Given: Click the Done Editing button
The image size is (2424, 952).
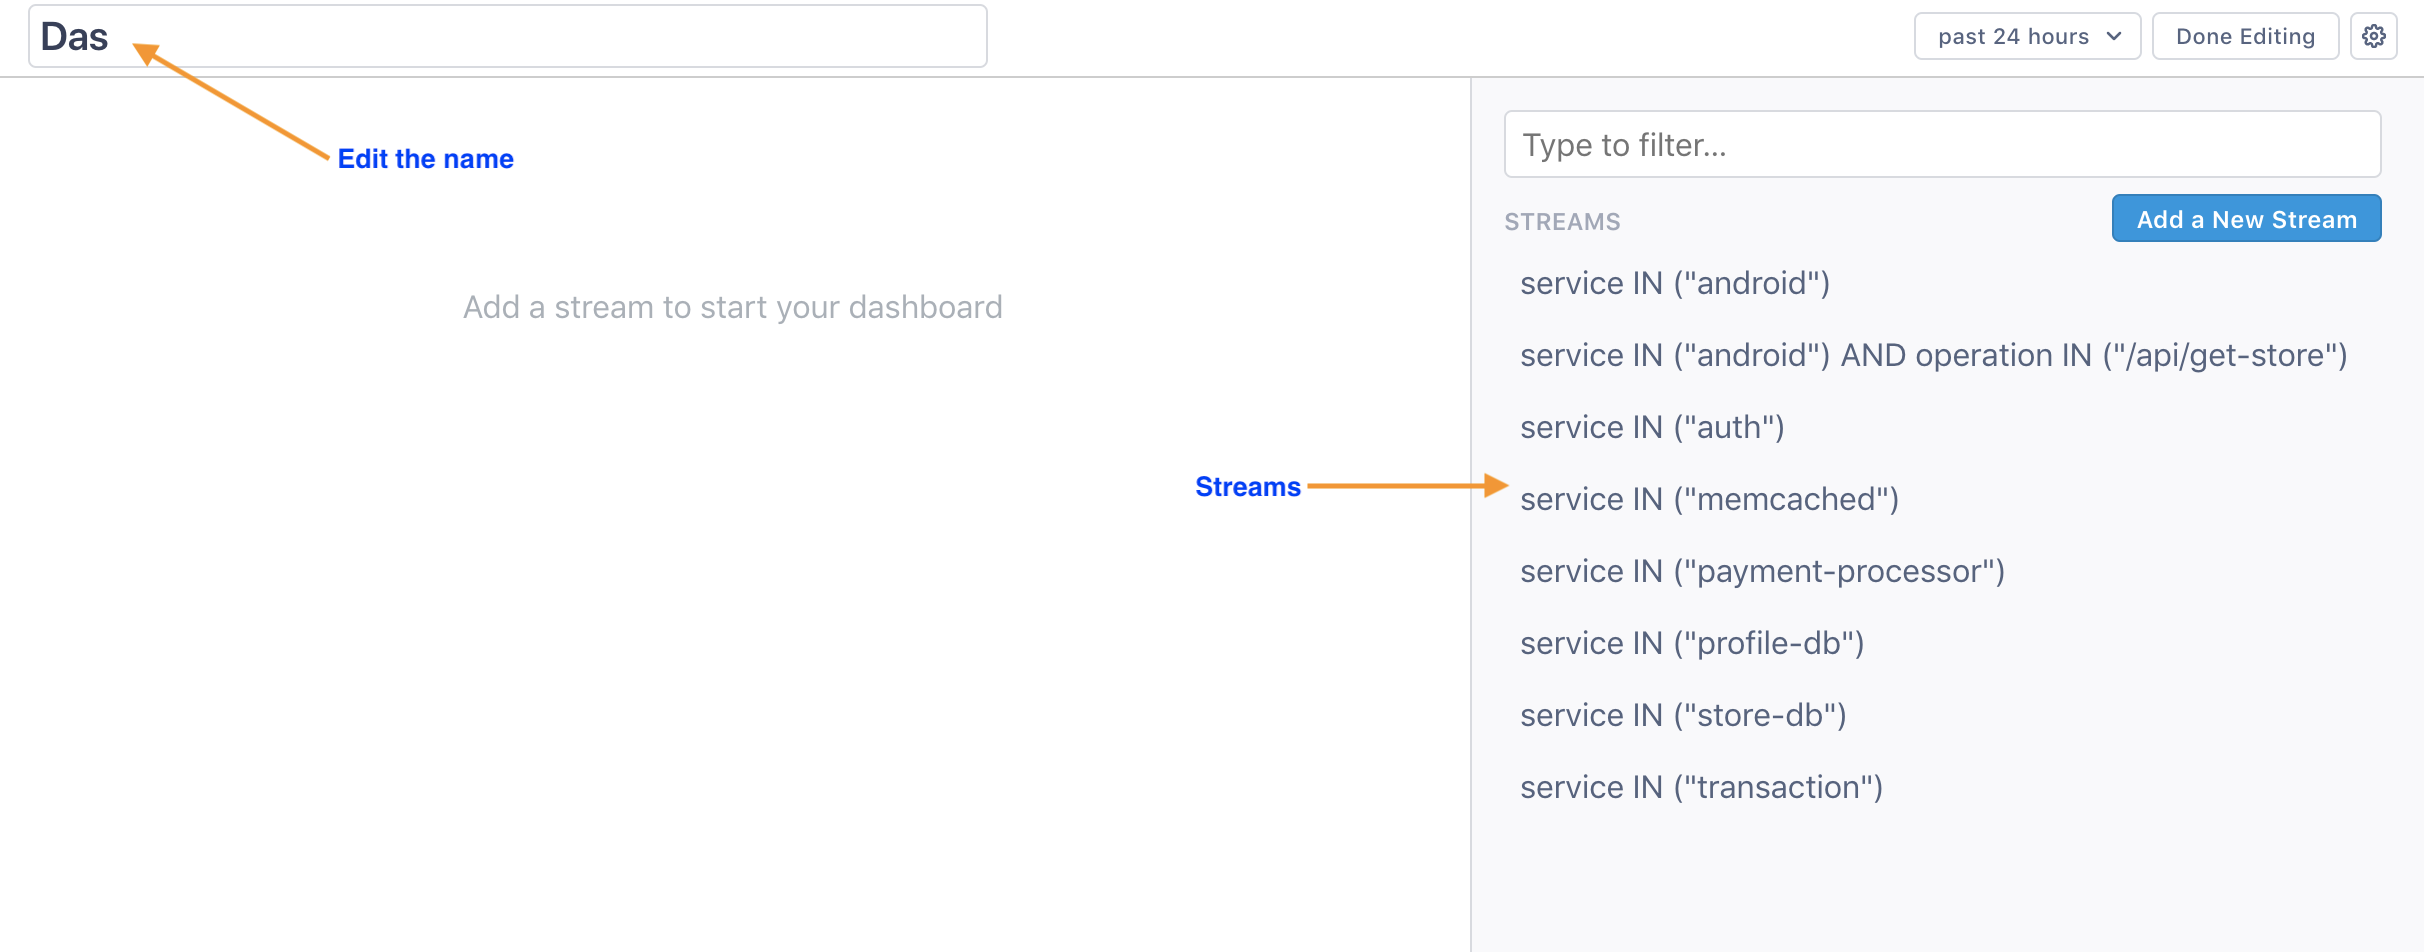Looking at the screenshot, I should pos(2245,35).
